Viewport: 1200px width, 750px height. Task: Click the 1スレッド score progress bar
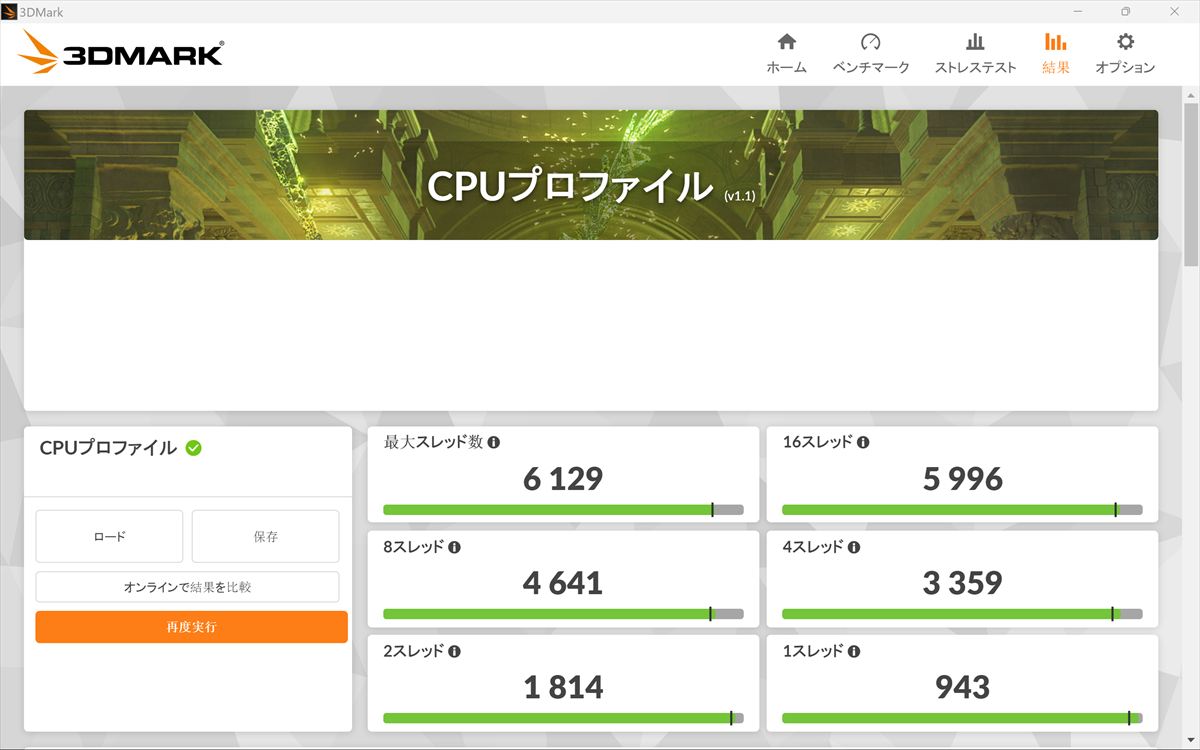coord(962,718)
